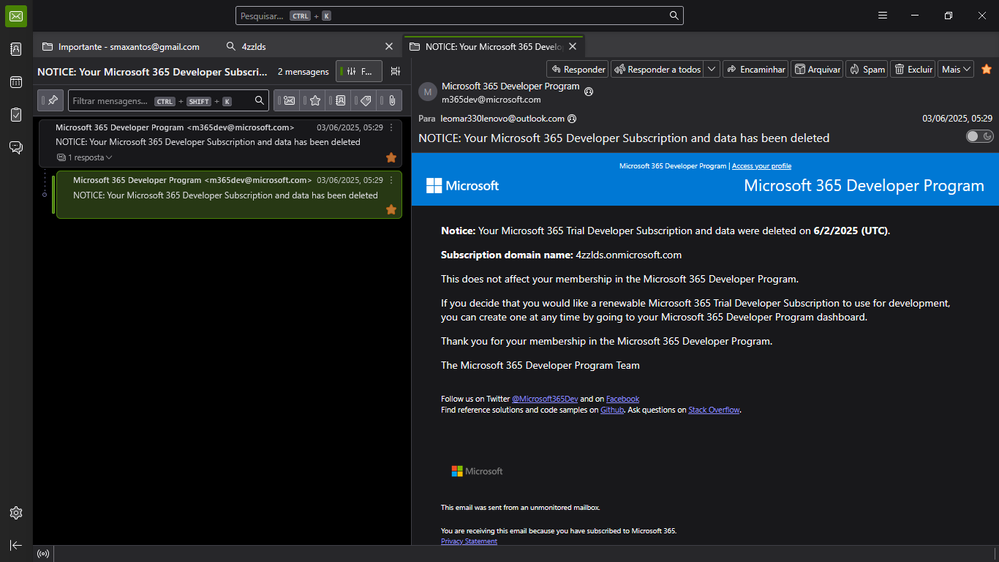Open the Tasks space in sidebar
The height and width of the screenshot is (562, 999).
pyautogui.click(x=16, y=115)
